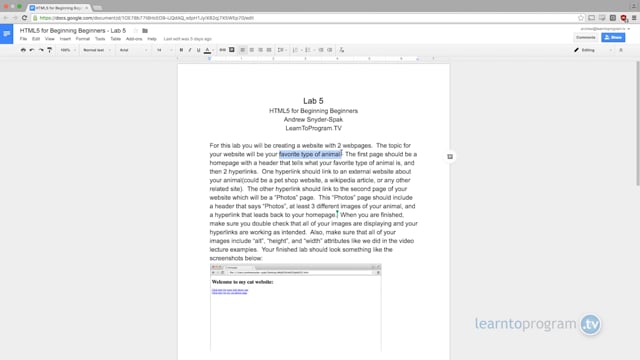Image resolution: width=640 pixels, height=360 pixels.
Task: Go back with the browser back arrow
Action: pyautogui.click(x=5, y=18)
